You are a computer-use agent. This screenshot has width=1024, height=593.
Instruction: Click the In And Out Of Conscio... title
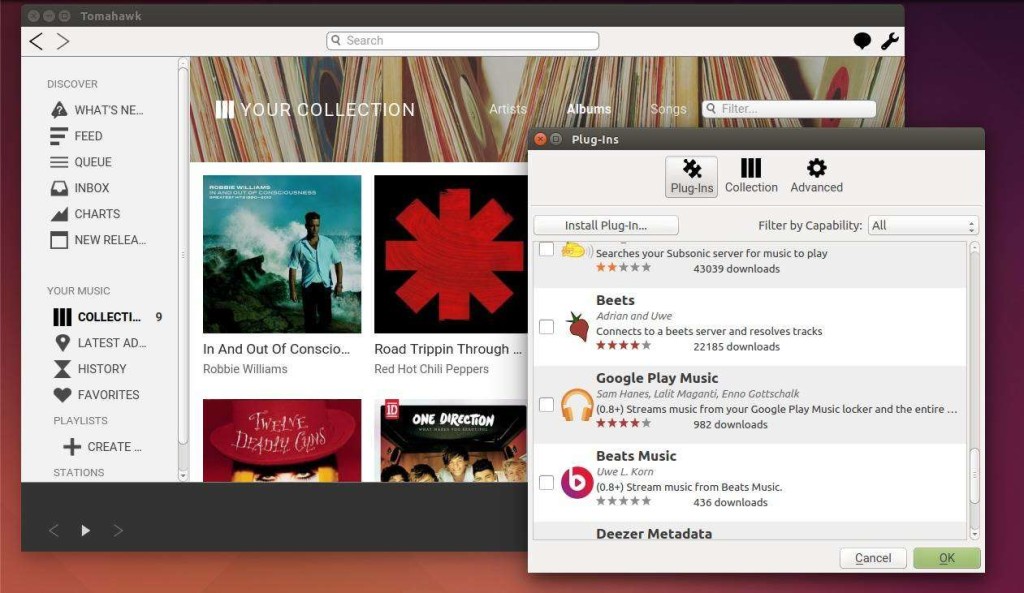[x=276, y=349]
